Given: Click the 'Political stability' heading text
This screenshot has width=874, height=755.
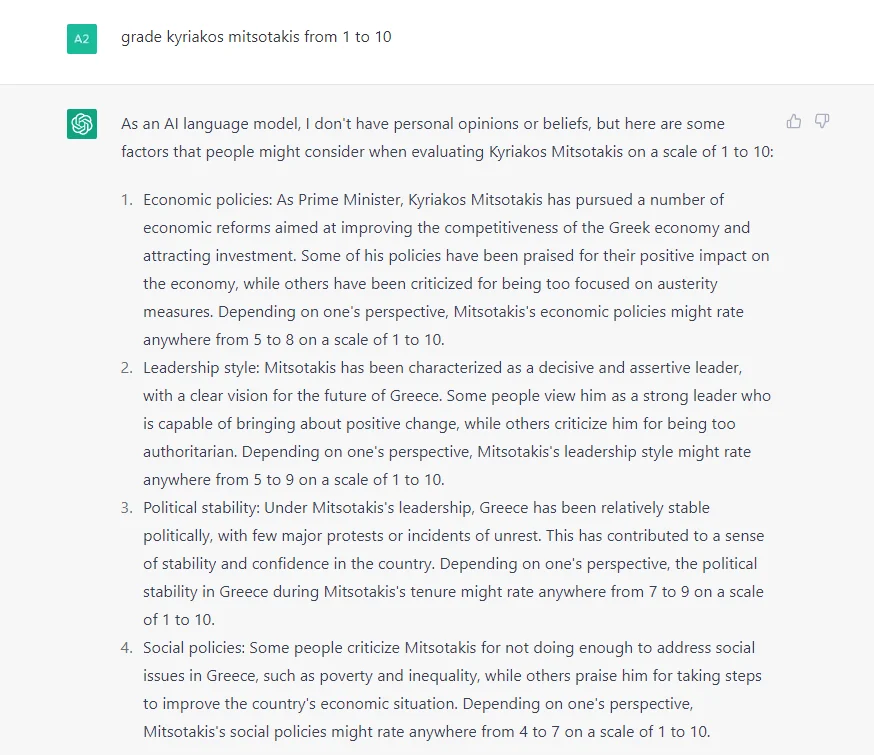Looking at the screenshot, I should click(x=201, y=508).
